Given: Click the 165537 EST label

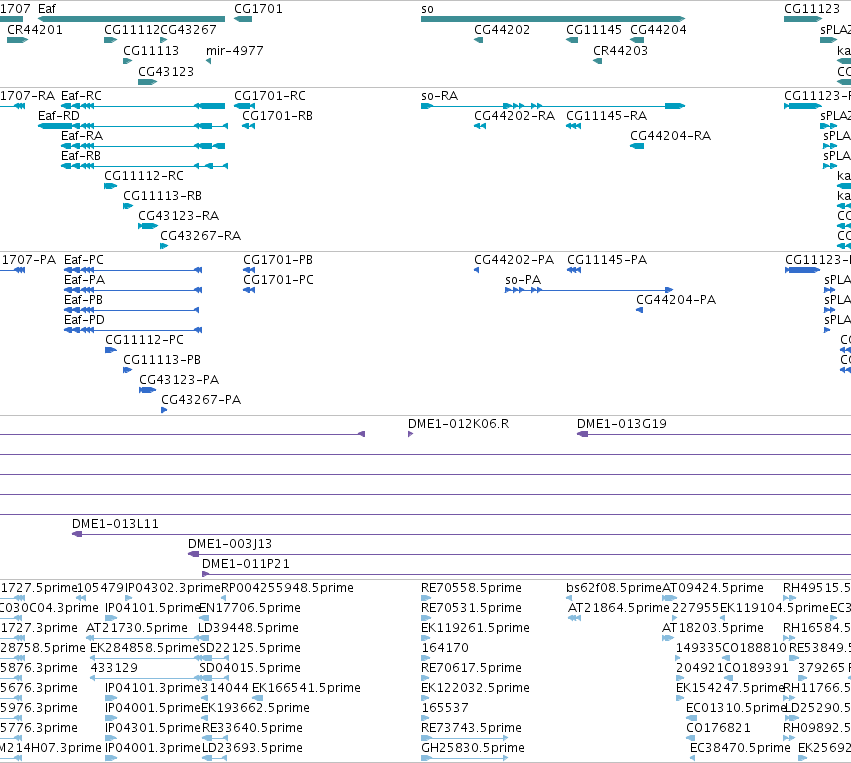Looking at the screenshot, I should click(x=444, y=708).
